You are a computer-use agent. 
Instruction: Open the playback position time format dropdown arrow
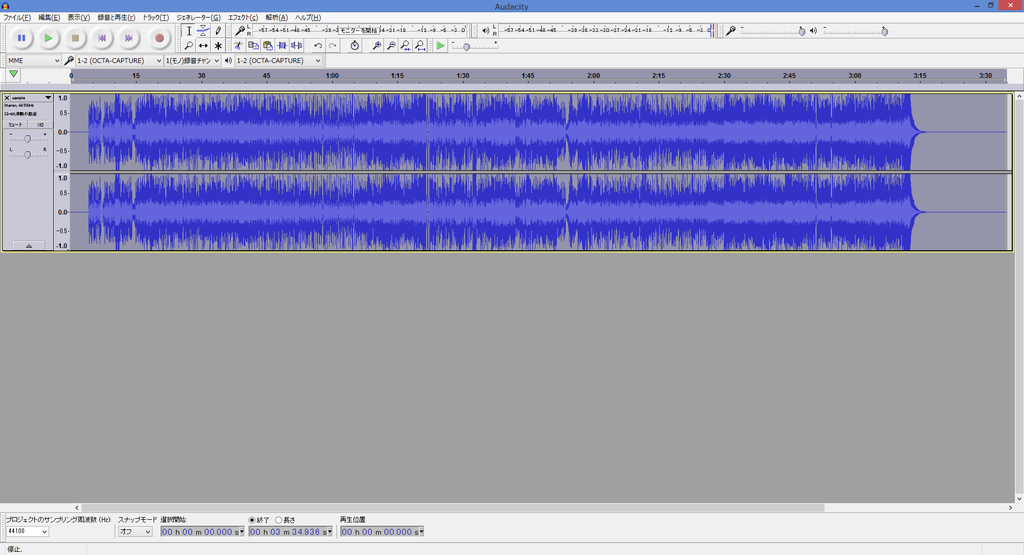421,531
